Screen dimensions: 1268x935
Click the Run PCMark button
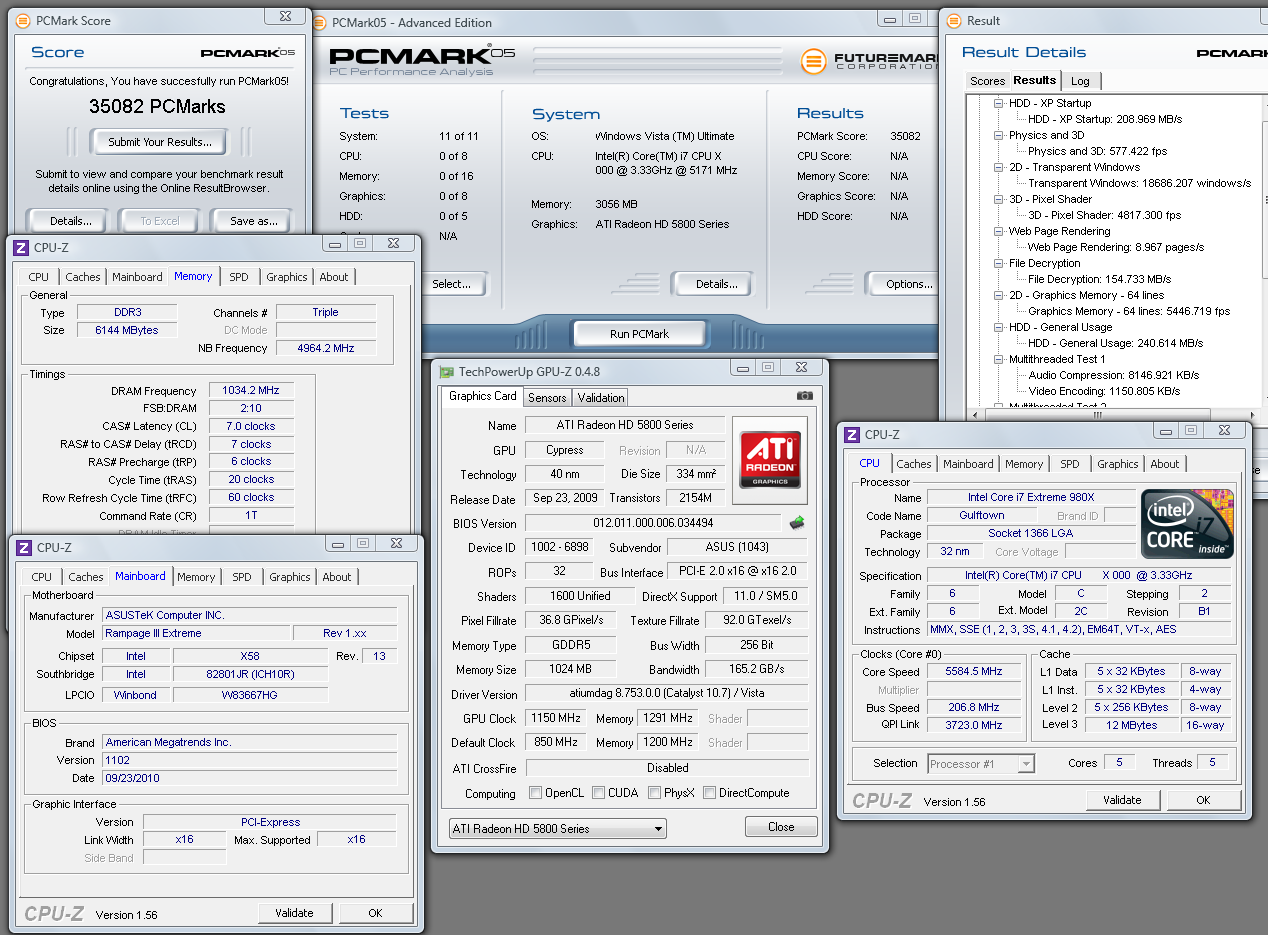tap(639, 334)
